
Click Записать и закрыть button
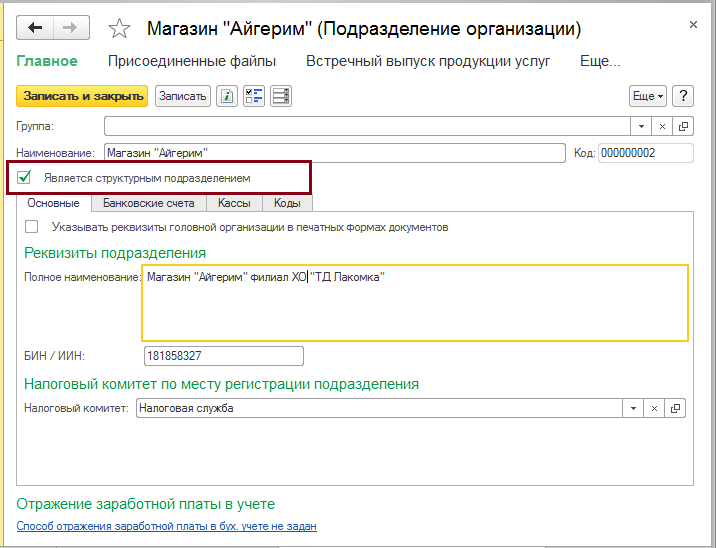[x=82, y=96]
